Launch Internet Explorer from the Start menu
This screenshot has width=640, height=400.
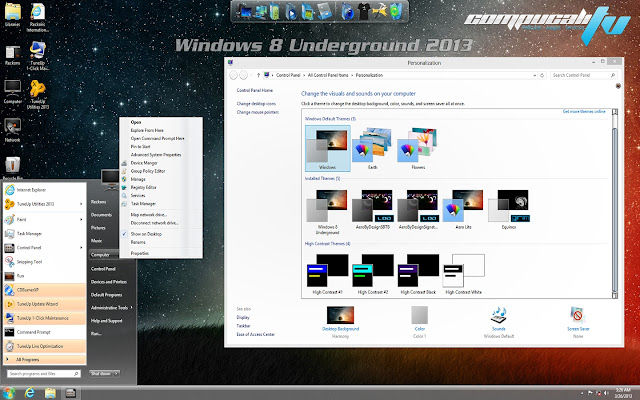pyautogui.click(x=44, y=190)
